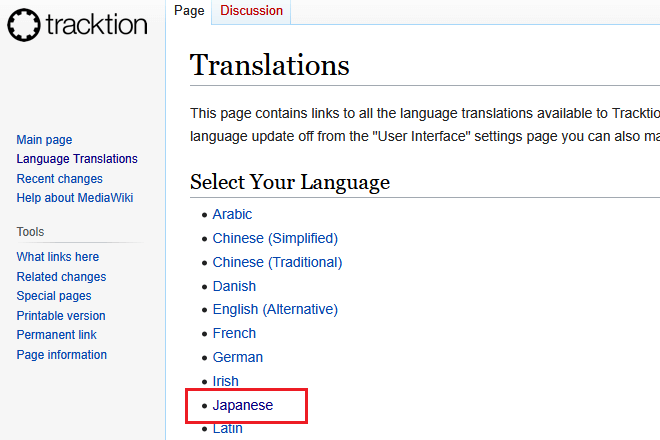Open the Main page link
The height and width of the screenshot is (440, 660).
point(44,140)
